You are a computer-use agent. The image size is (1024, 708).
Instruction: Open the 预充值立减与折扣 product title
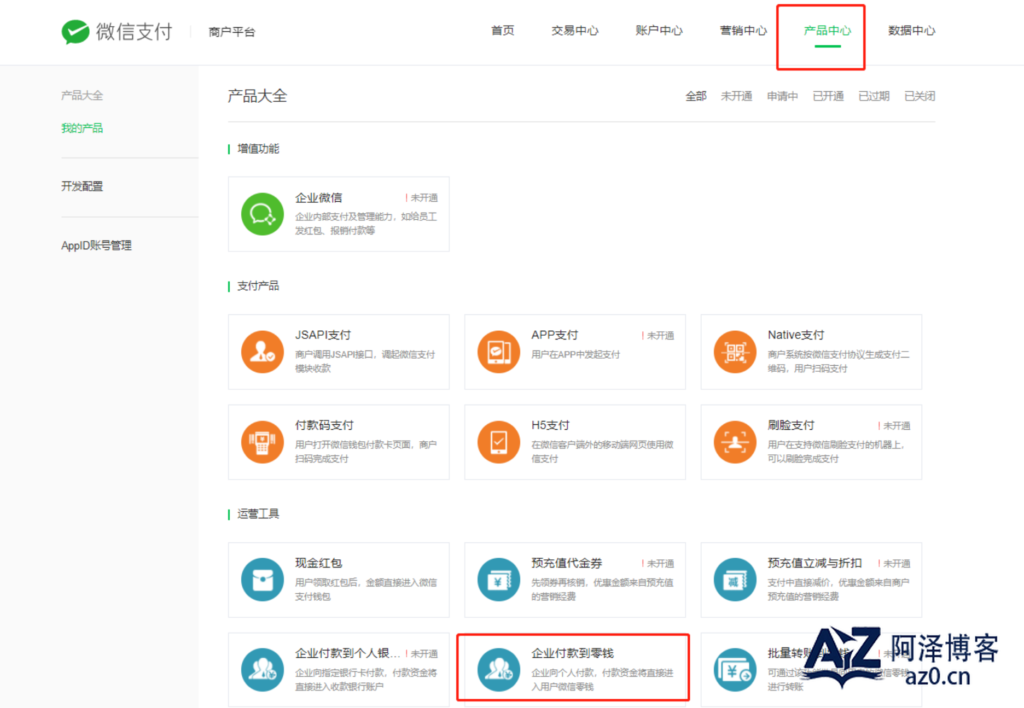(814, 563)
